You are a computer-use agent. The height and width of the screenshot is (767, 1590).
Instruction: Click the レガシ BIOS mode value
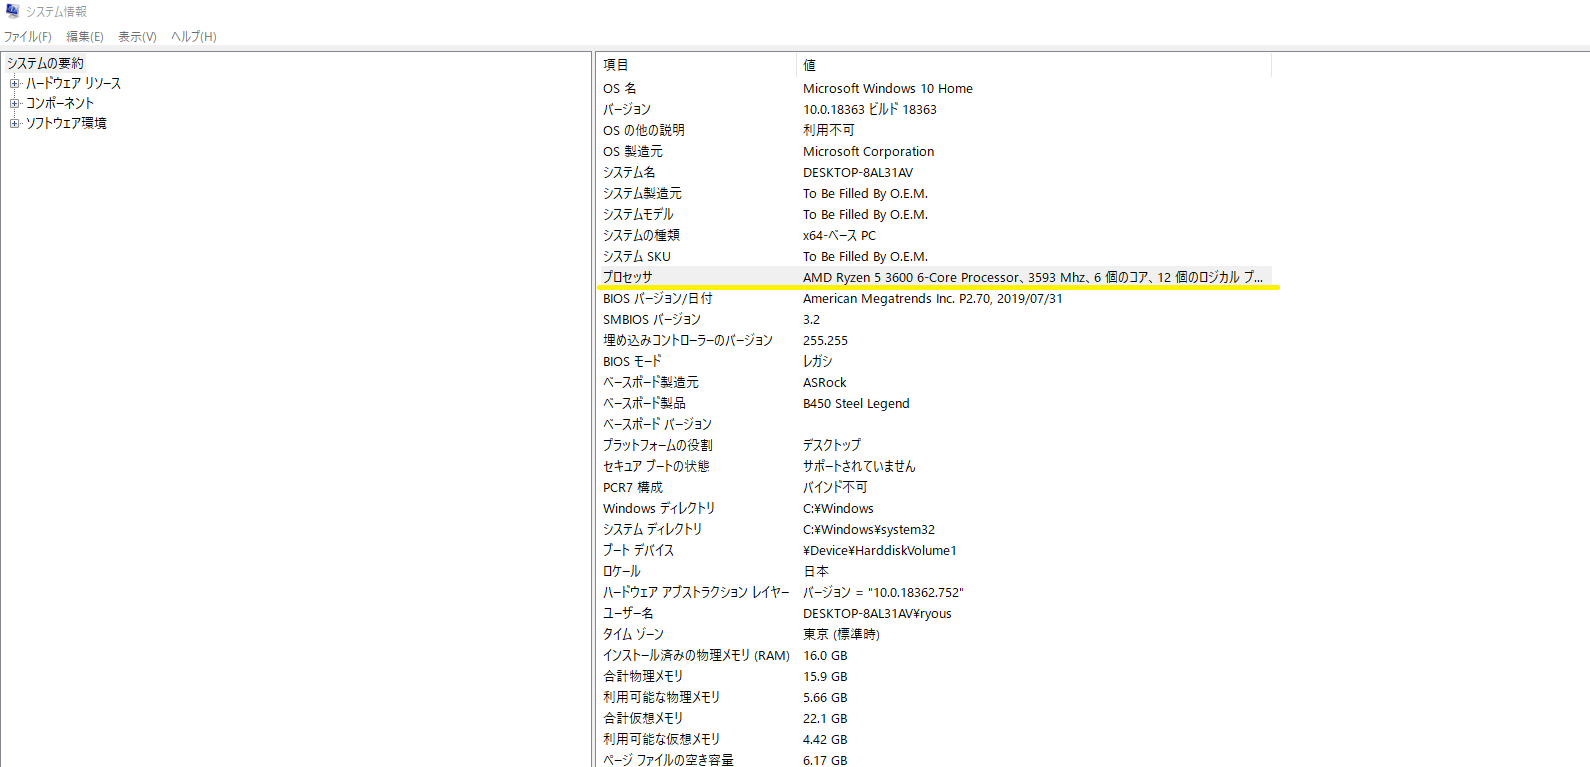pos(818,361)
